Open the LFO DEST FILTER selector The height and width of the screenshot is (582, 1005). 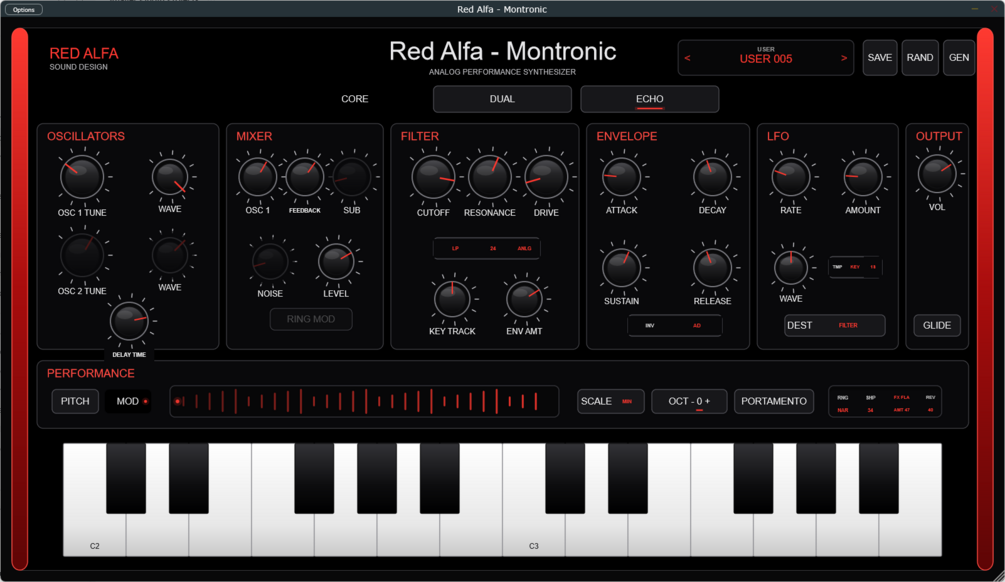[835, 326]
